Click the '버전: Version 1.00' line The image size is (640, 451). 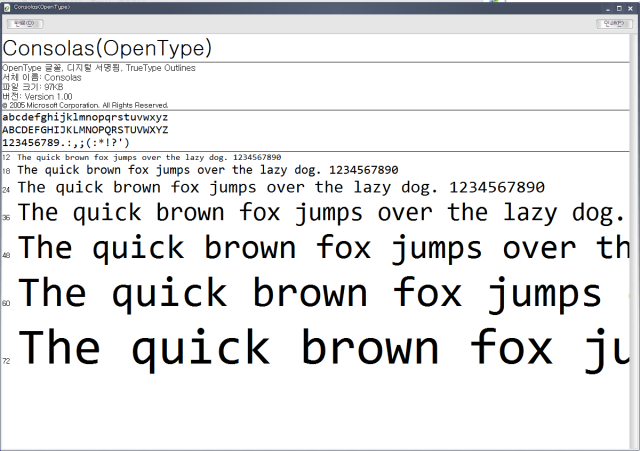(37, 97)
